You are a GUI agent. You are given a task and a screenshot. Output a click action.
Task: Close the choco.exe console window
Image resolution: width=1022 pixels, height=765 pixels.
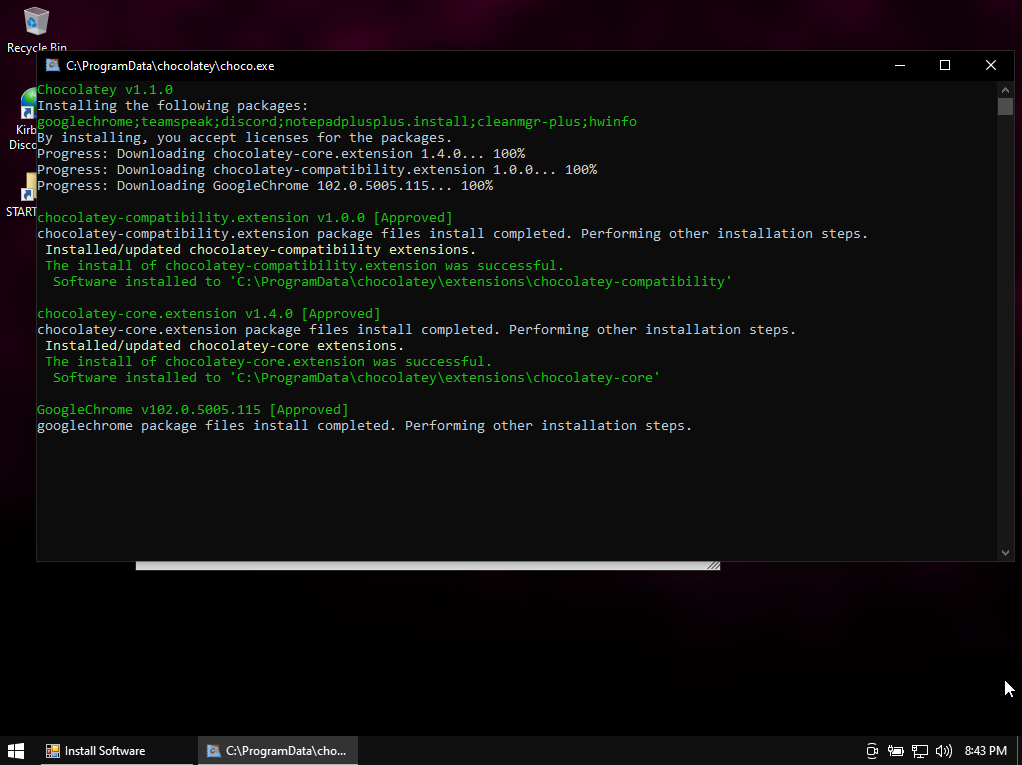click(991, 65)
